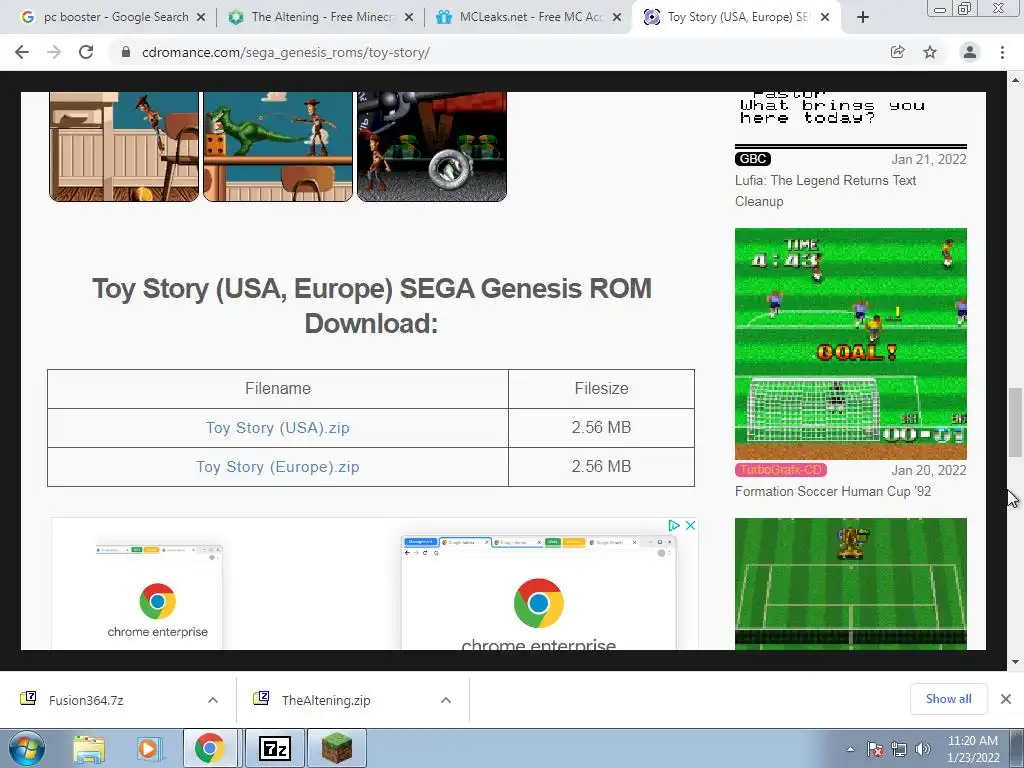Screen dimensions: 1024x768
Task: Click network tray icon
Action: tap(899, 749)
